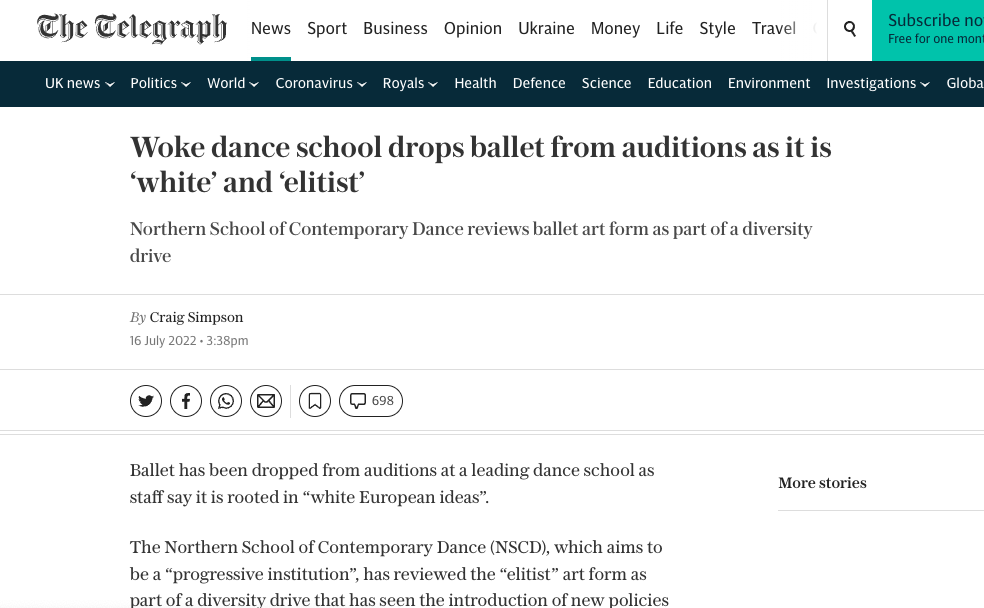Viewport: 984px width, 608px height.
Task: Open the 698 comments
Action: click(x=371, y=401)
